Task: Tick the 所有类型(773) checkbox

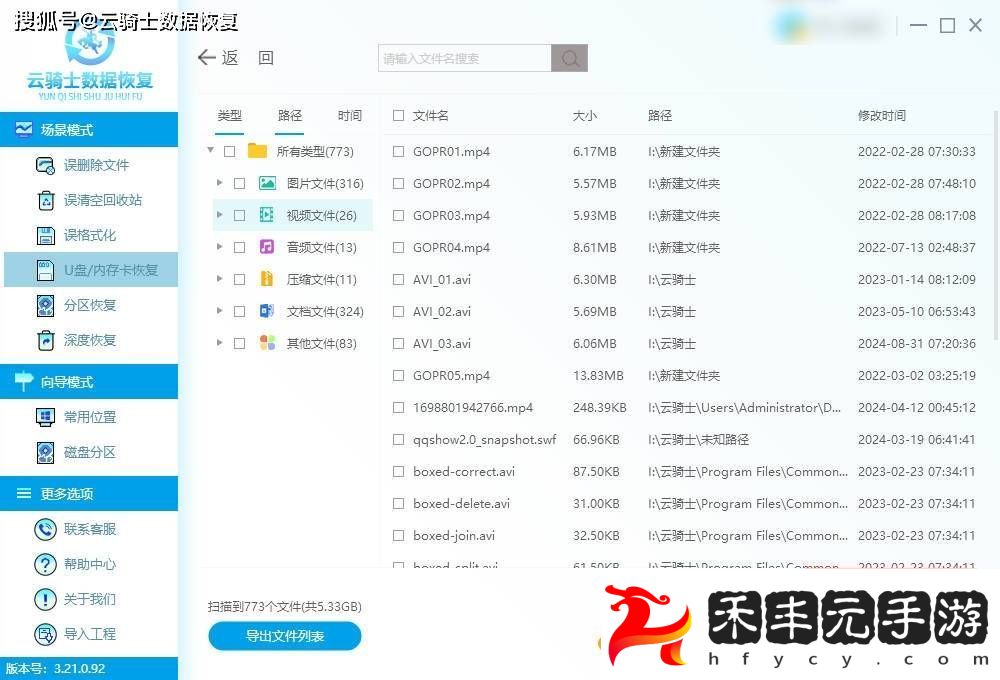Action: point(230,152)
